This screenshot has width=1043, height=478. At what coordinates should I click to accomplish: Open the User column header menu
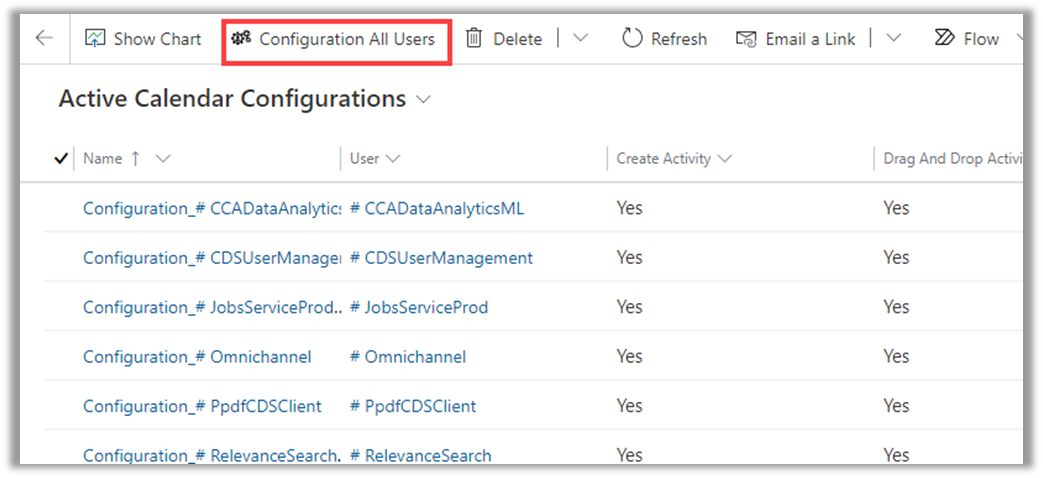375,158
